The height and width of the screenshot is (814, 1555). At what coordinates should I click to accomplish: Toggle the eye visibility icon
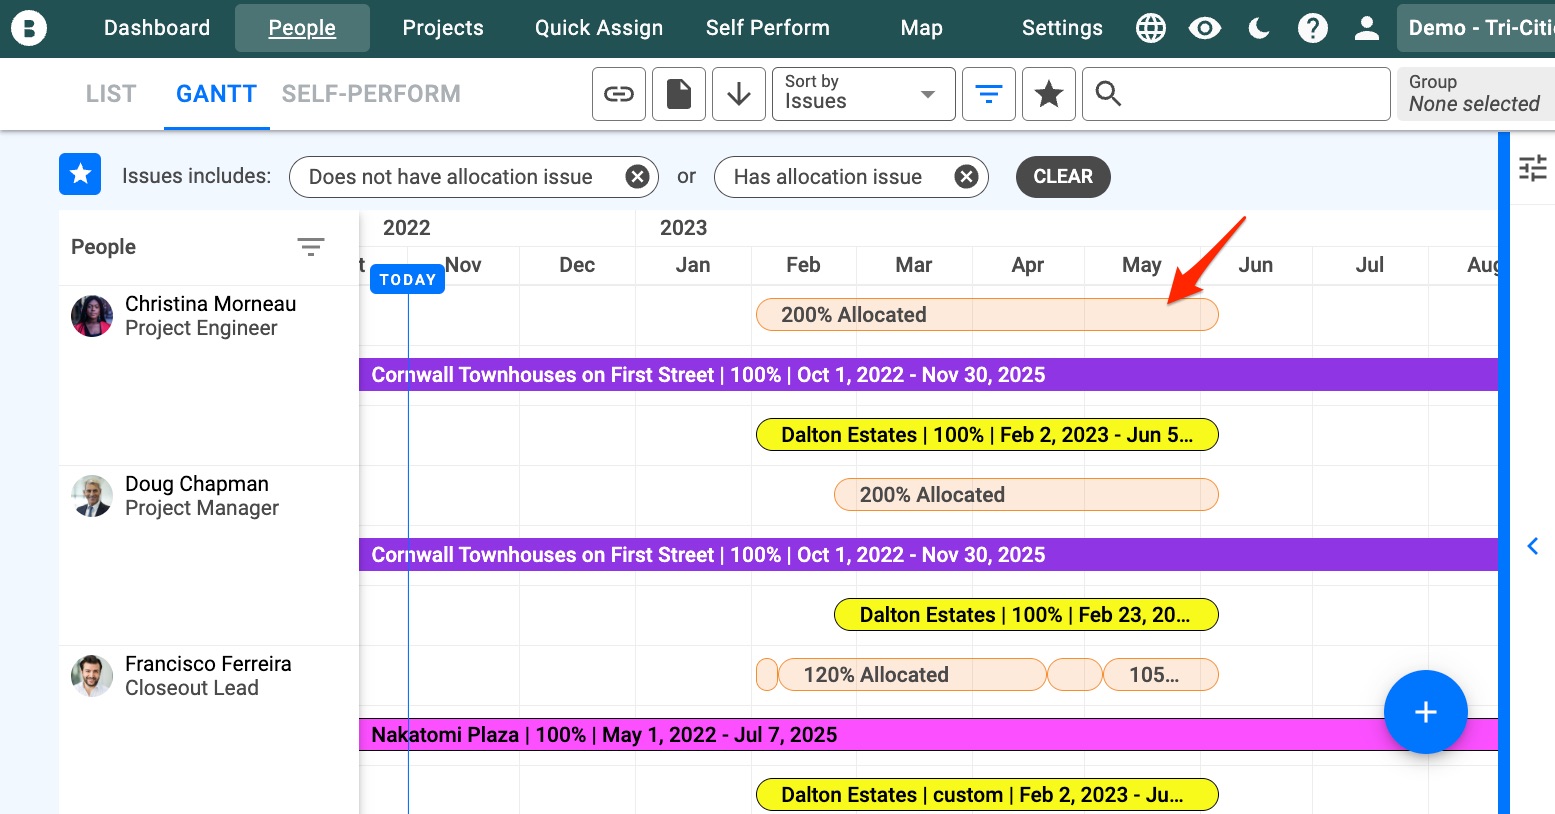[x=1205, y=28]
